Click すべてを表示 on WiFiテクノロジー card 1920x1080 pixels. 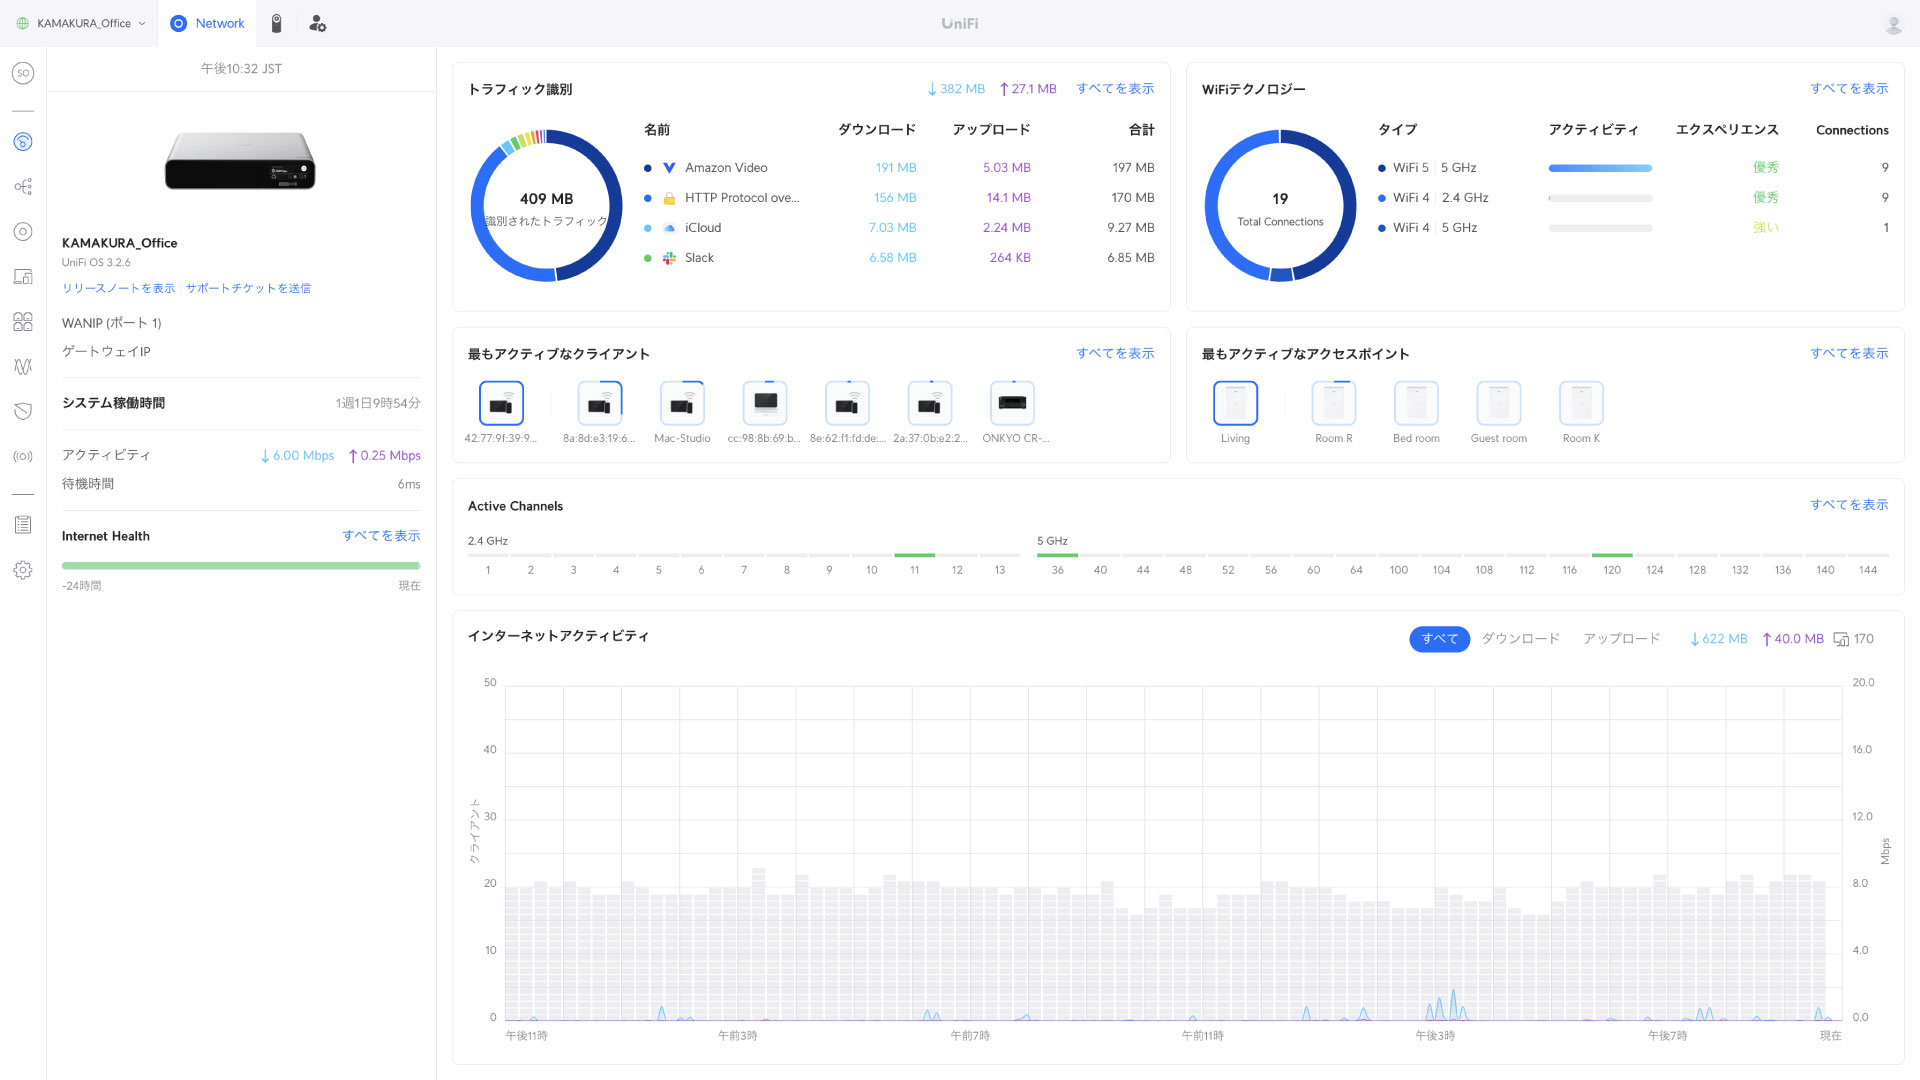click(1850, 89)
